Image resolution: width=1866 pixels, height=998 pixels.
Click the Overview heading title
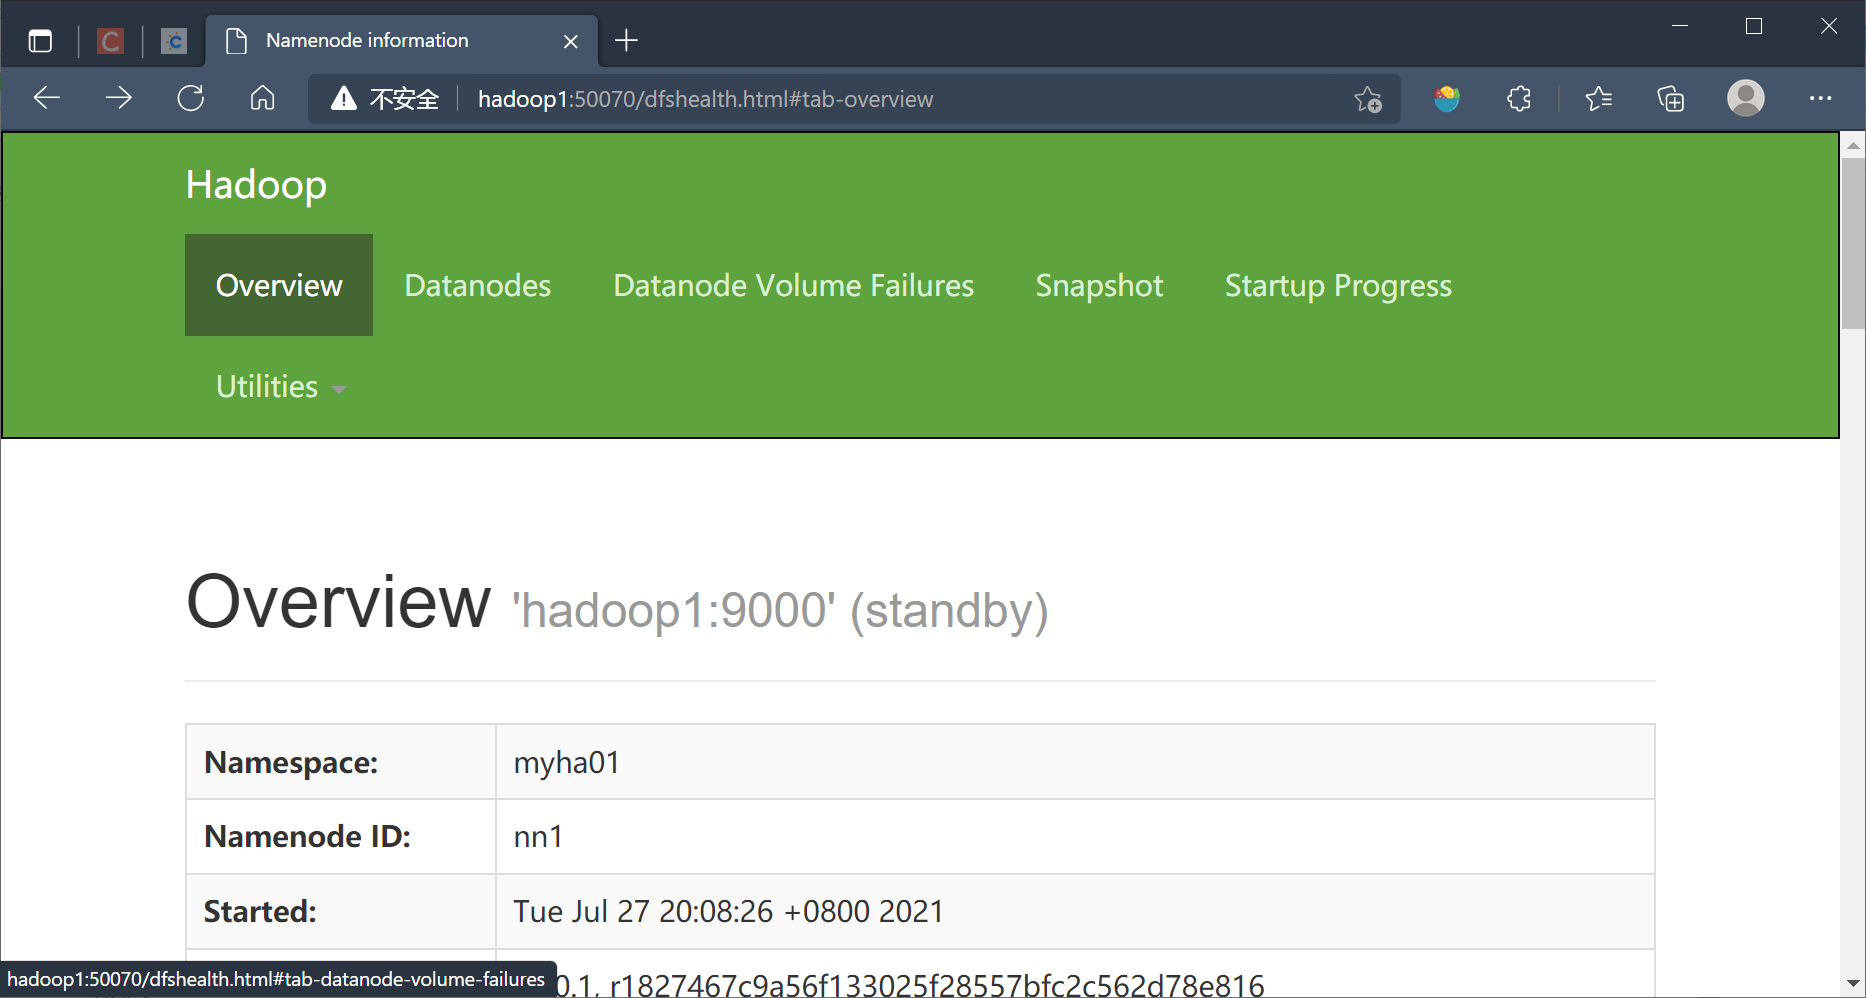tap(338, 602)
